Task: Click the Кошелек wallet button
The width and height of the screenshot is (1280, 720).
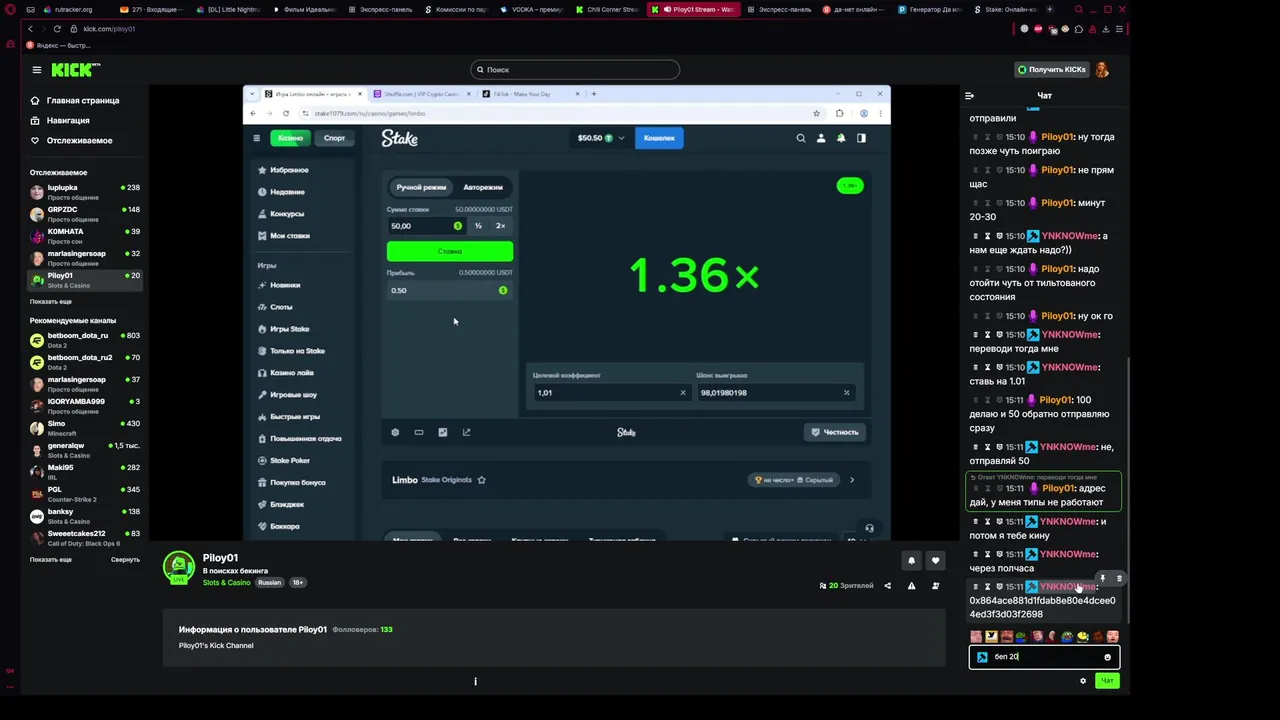Action: 659,138
